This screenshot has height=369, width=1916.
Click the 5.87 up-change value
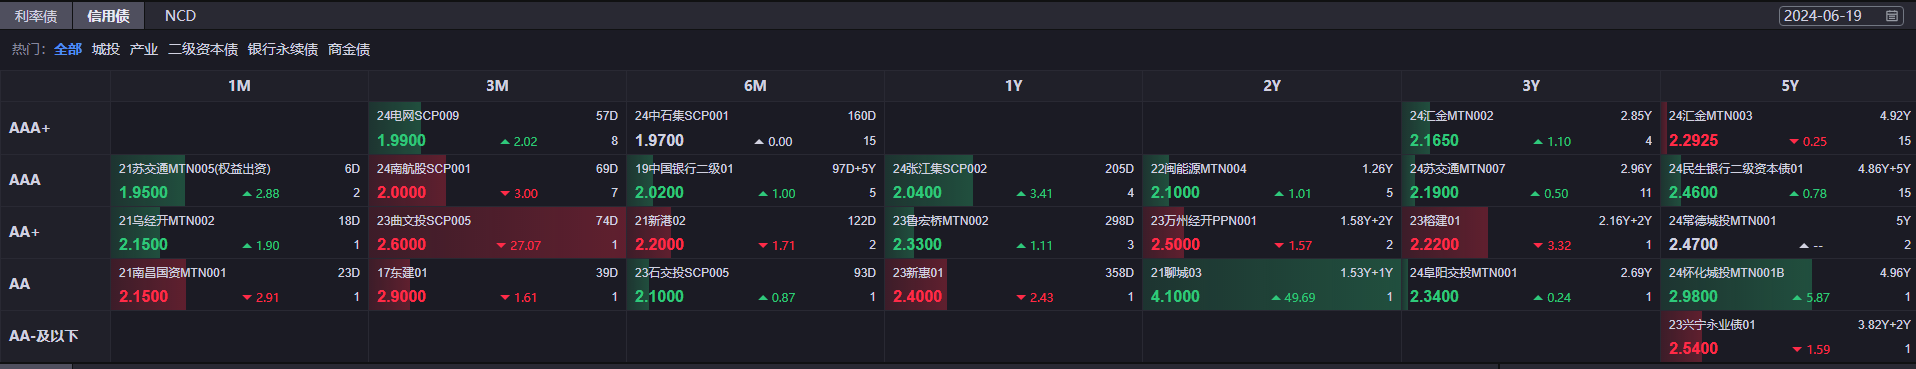click(x=1818, y=298)
